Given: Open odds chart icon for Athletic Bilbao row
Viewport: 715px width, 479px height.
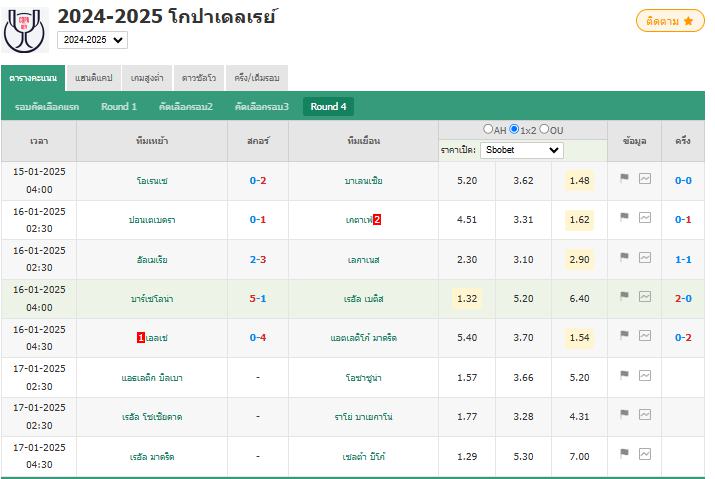Looking at the screenshot, I should point(645,375).
